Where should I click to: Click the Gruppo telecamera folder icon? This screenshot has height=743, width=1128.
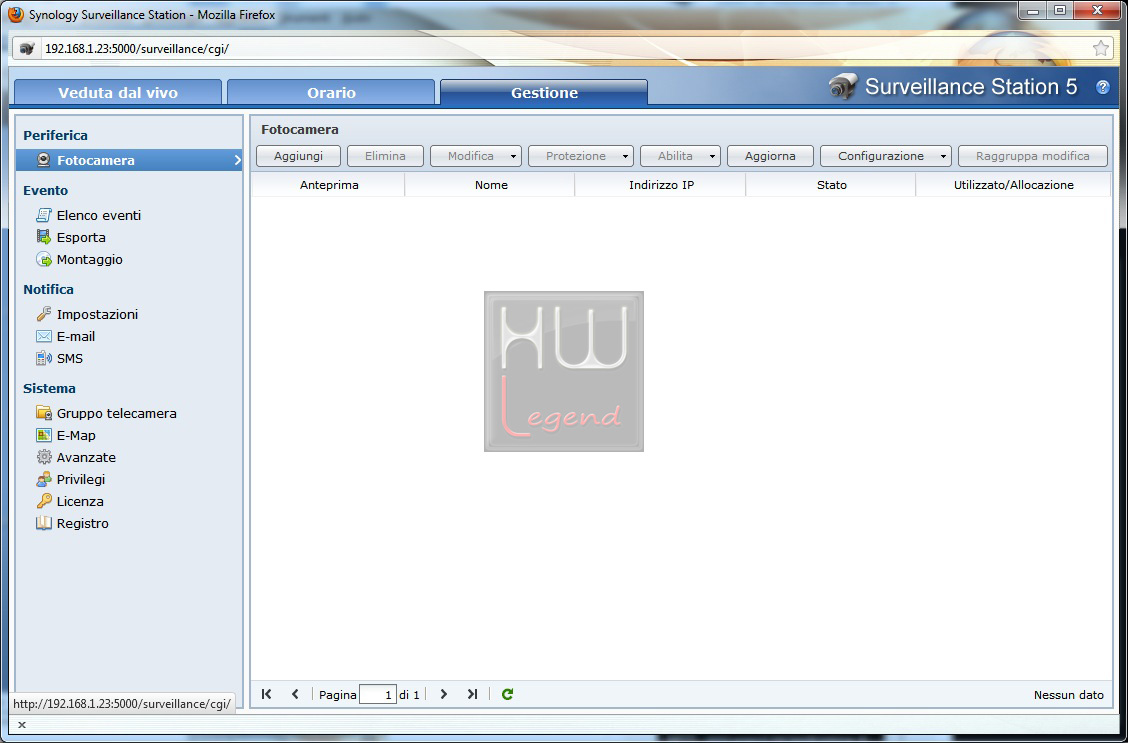point(44,414)
